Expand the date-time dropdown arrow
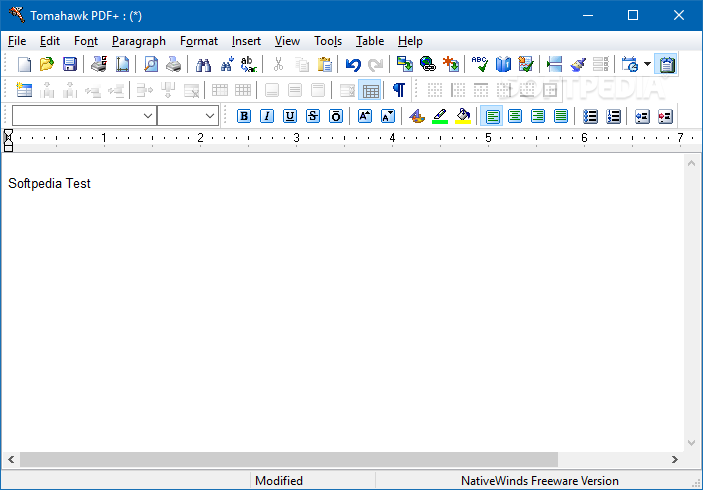The image size is (703, 490). (x=647, y=65)
